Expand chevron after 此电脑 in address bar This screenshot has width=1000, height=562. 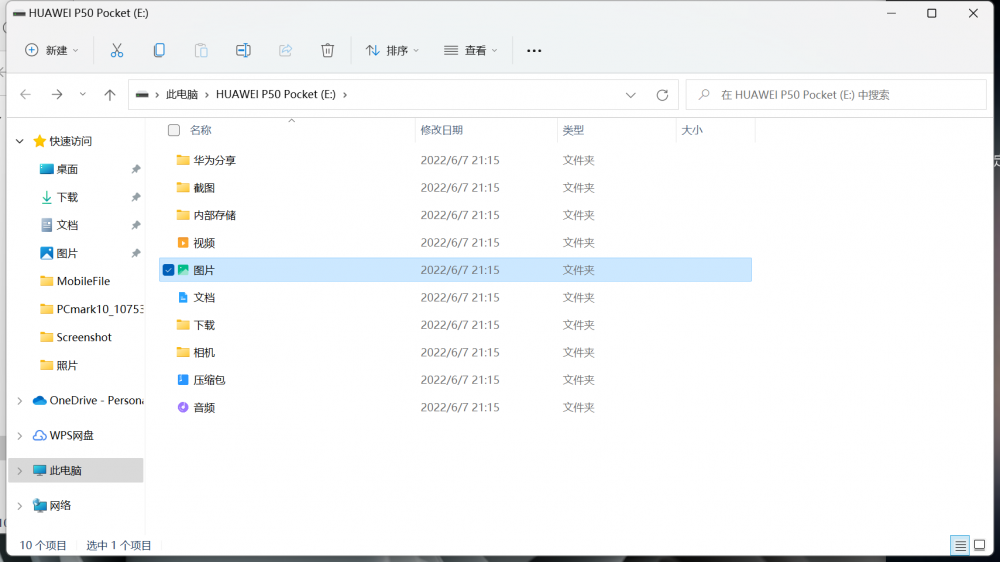[x=207, y=94]
